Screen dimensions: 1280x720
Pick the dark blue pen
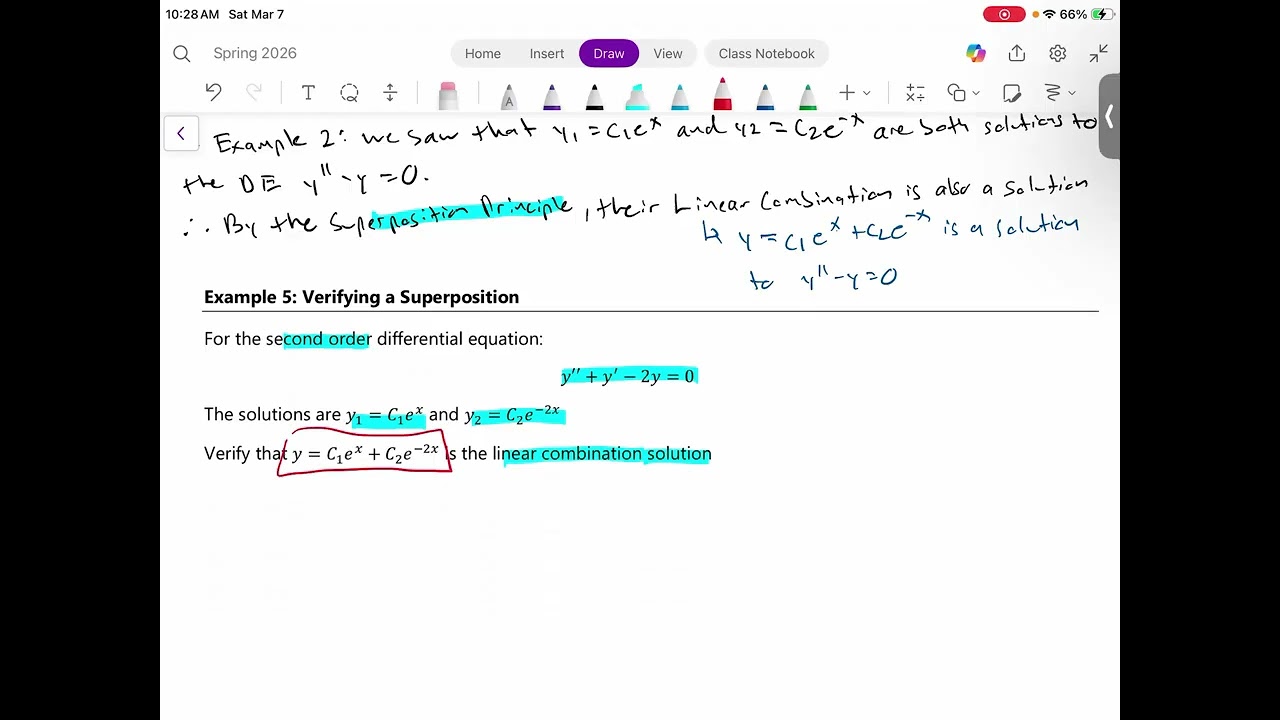(765, 96)
